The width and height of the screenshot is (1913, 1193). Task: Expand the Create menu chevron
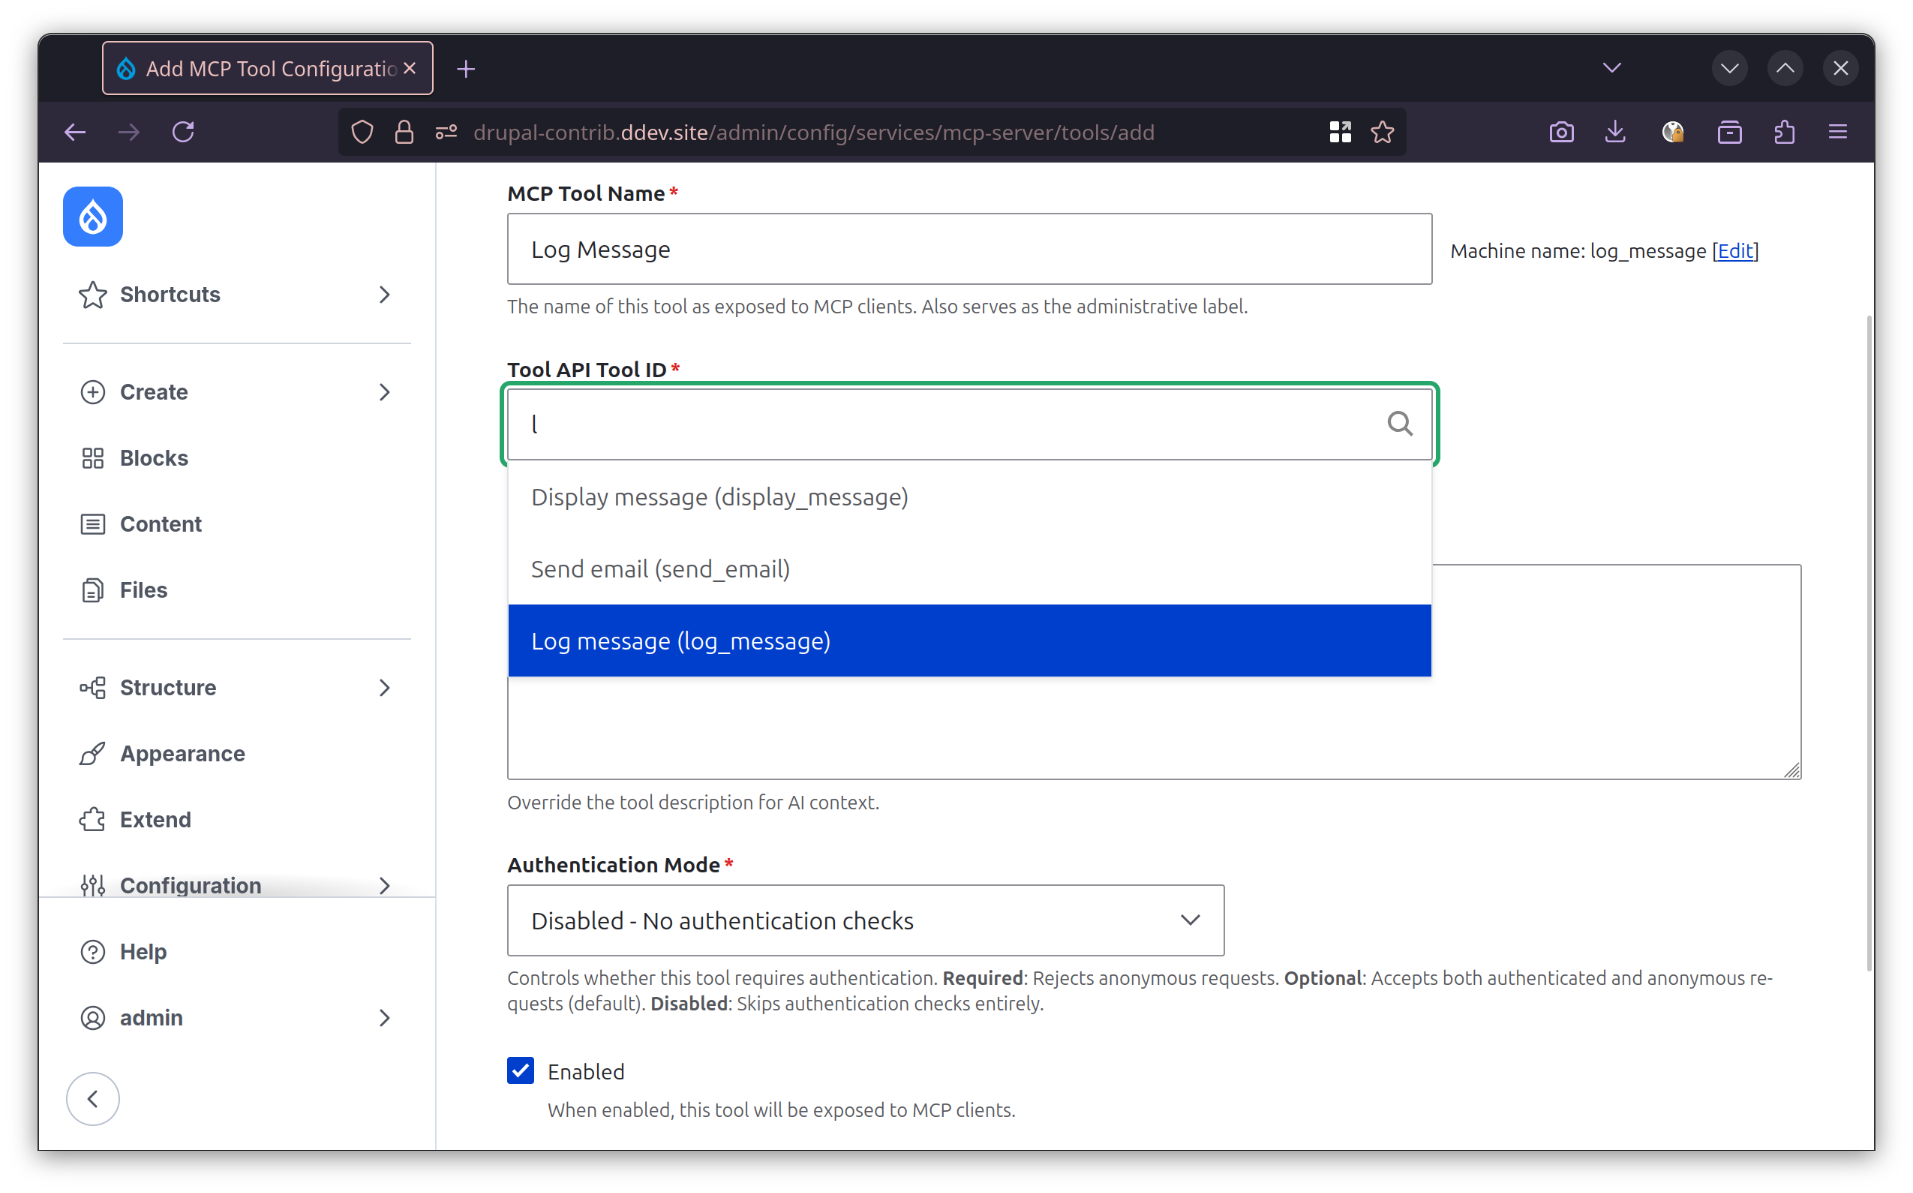(385, 392)
